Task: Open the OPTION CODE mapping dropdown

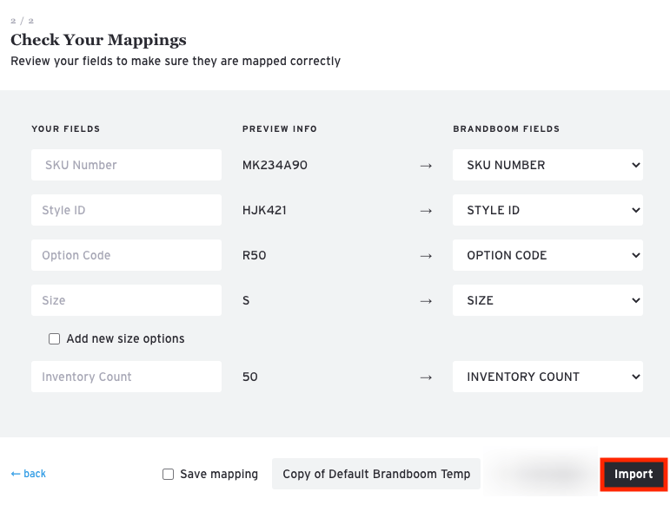Action: tap(547, 255)
